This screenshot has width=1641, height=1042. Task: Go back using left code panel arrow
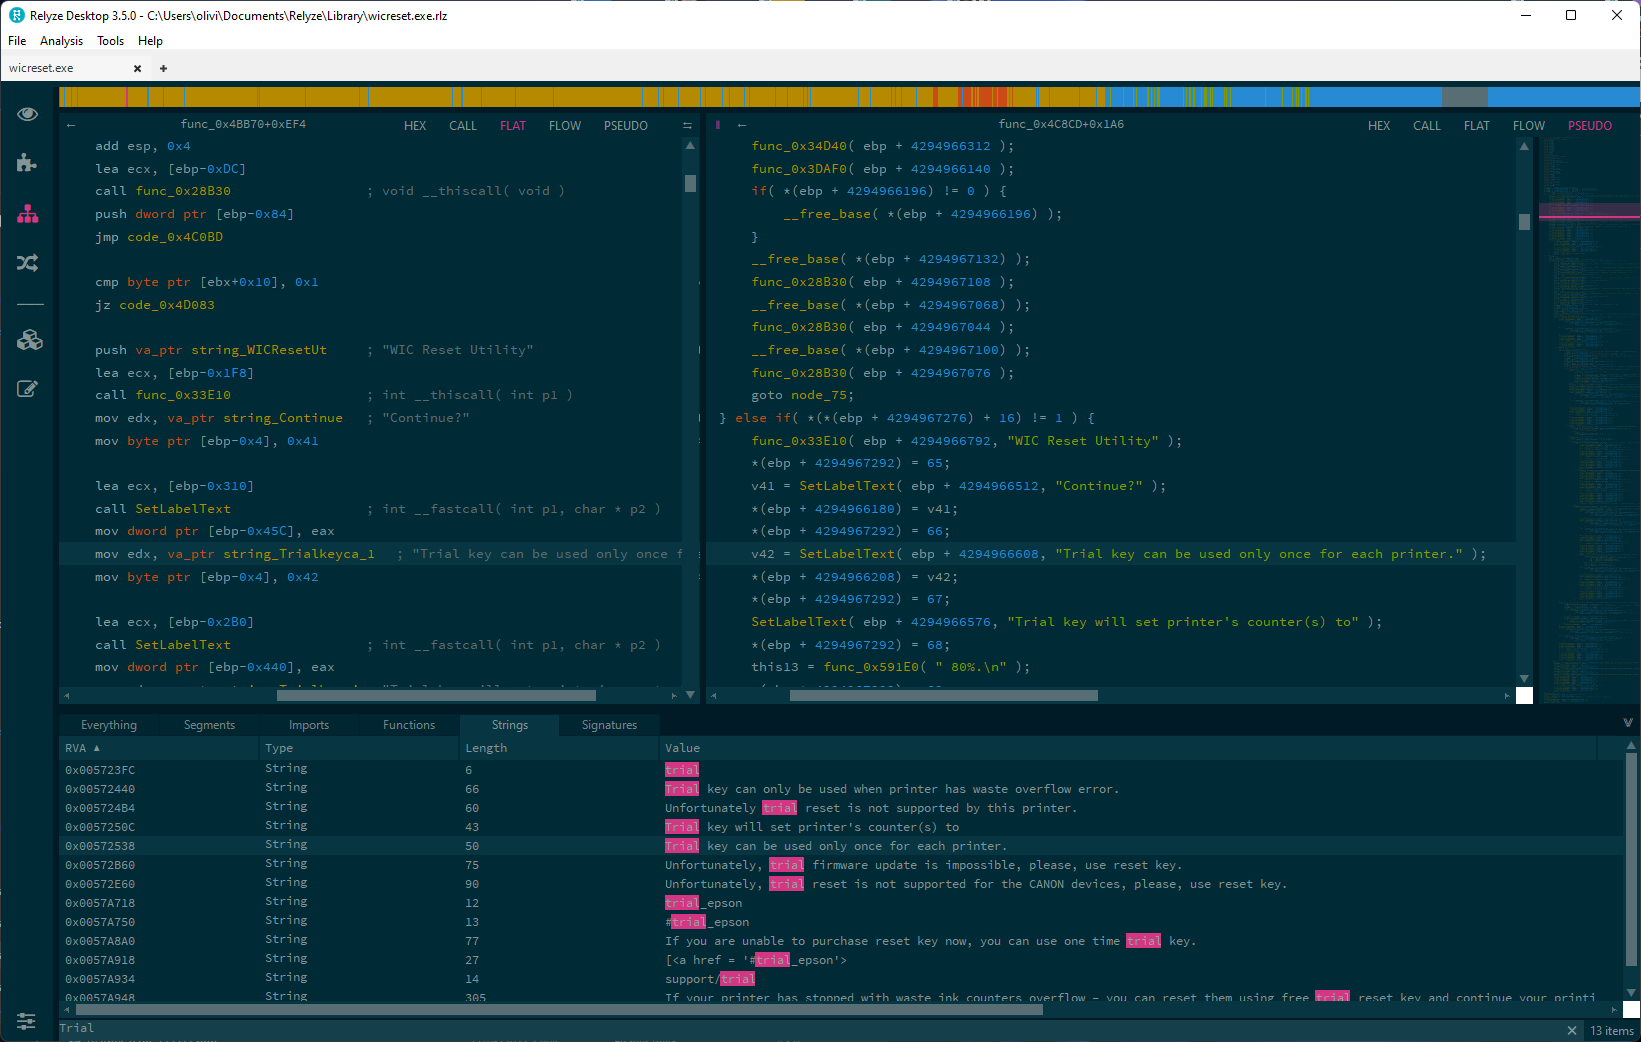pyautogui.click(x=71, y=125)
